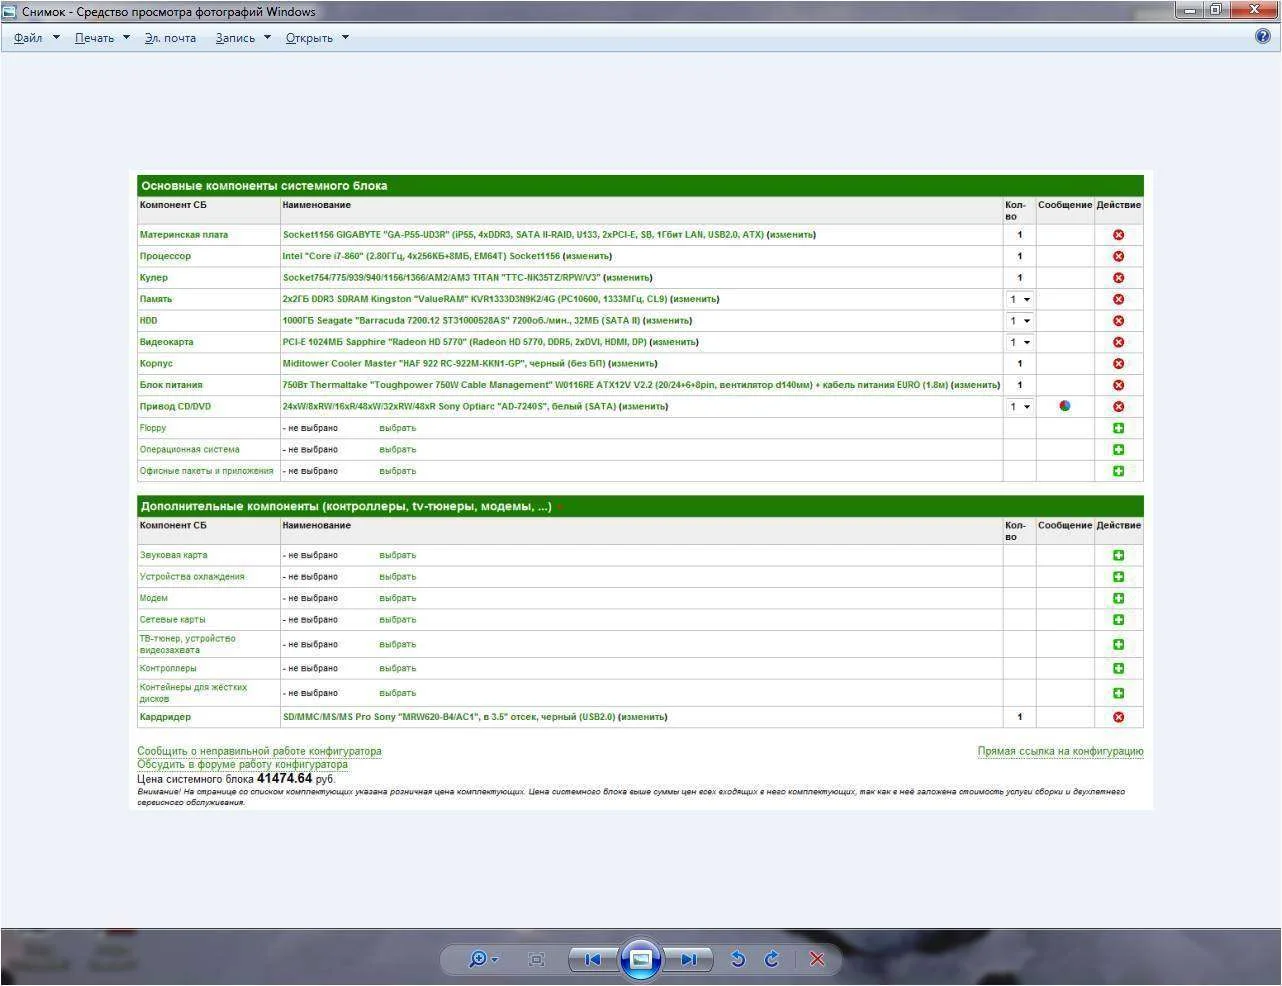Add a Звуковая карта with green plus
This screenshot has width=1282, height=986.
coord(1118,555)
